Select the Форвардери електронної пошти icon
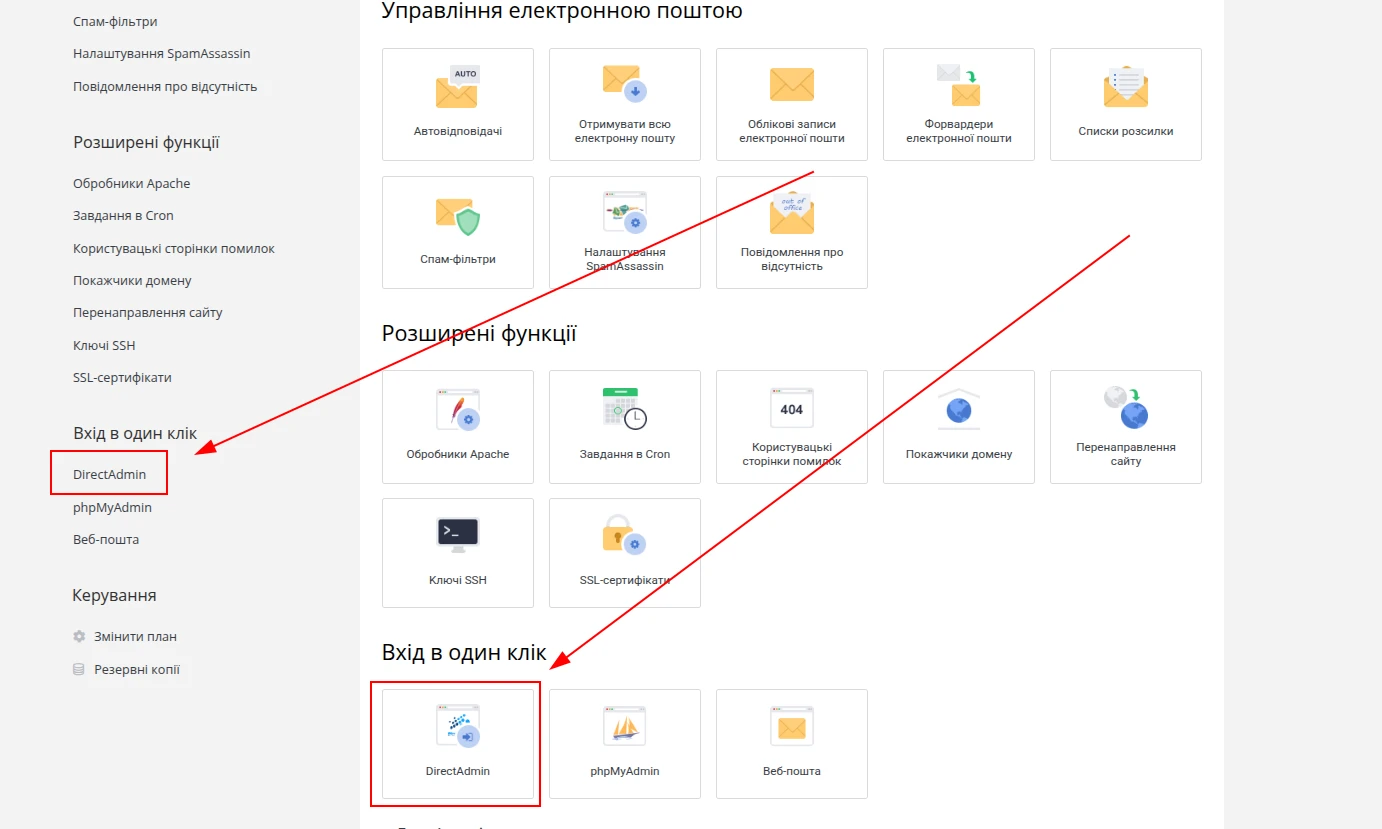The width and height of the screenshot is (1382, 829). [959, 85]
